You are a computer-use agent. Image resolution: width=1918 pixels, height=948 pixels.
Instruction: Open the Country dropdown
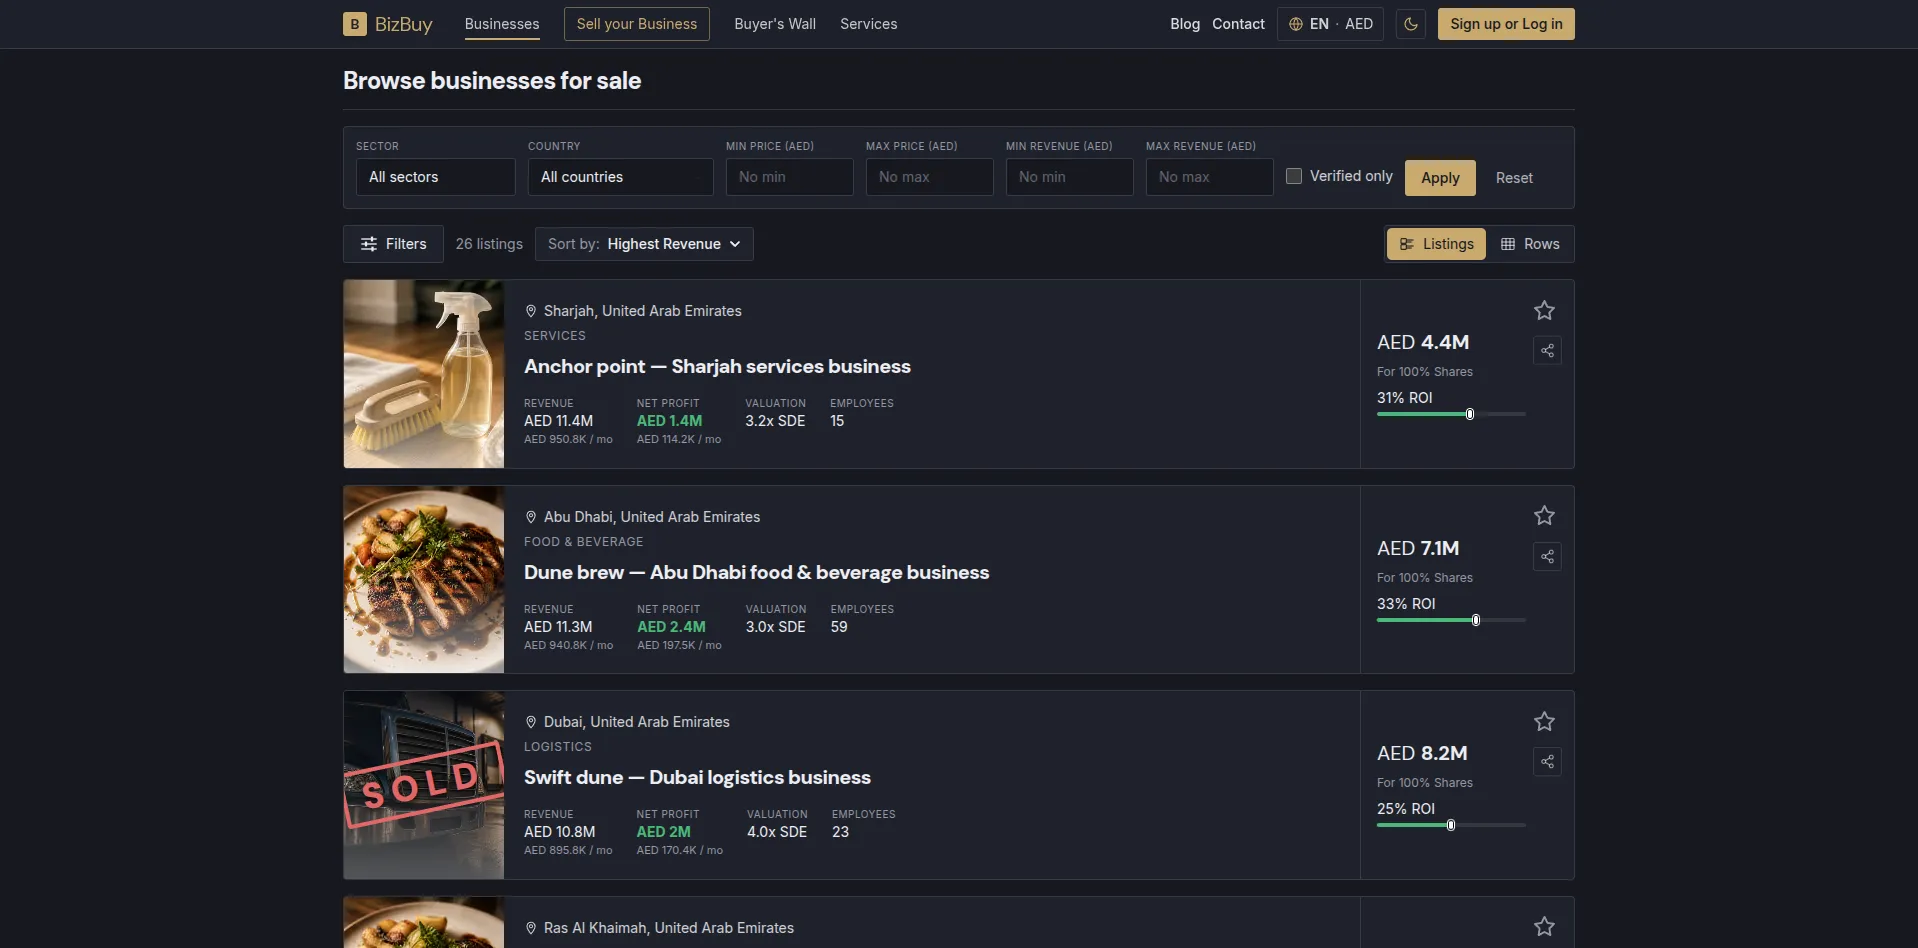point(620,177)
